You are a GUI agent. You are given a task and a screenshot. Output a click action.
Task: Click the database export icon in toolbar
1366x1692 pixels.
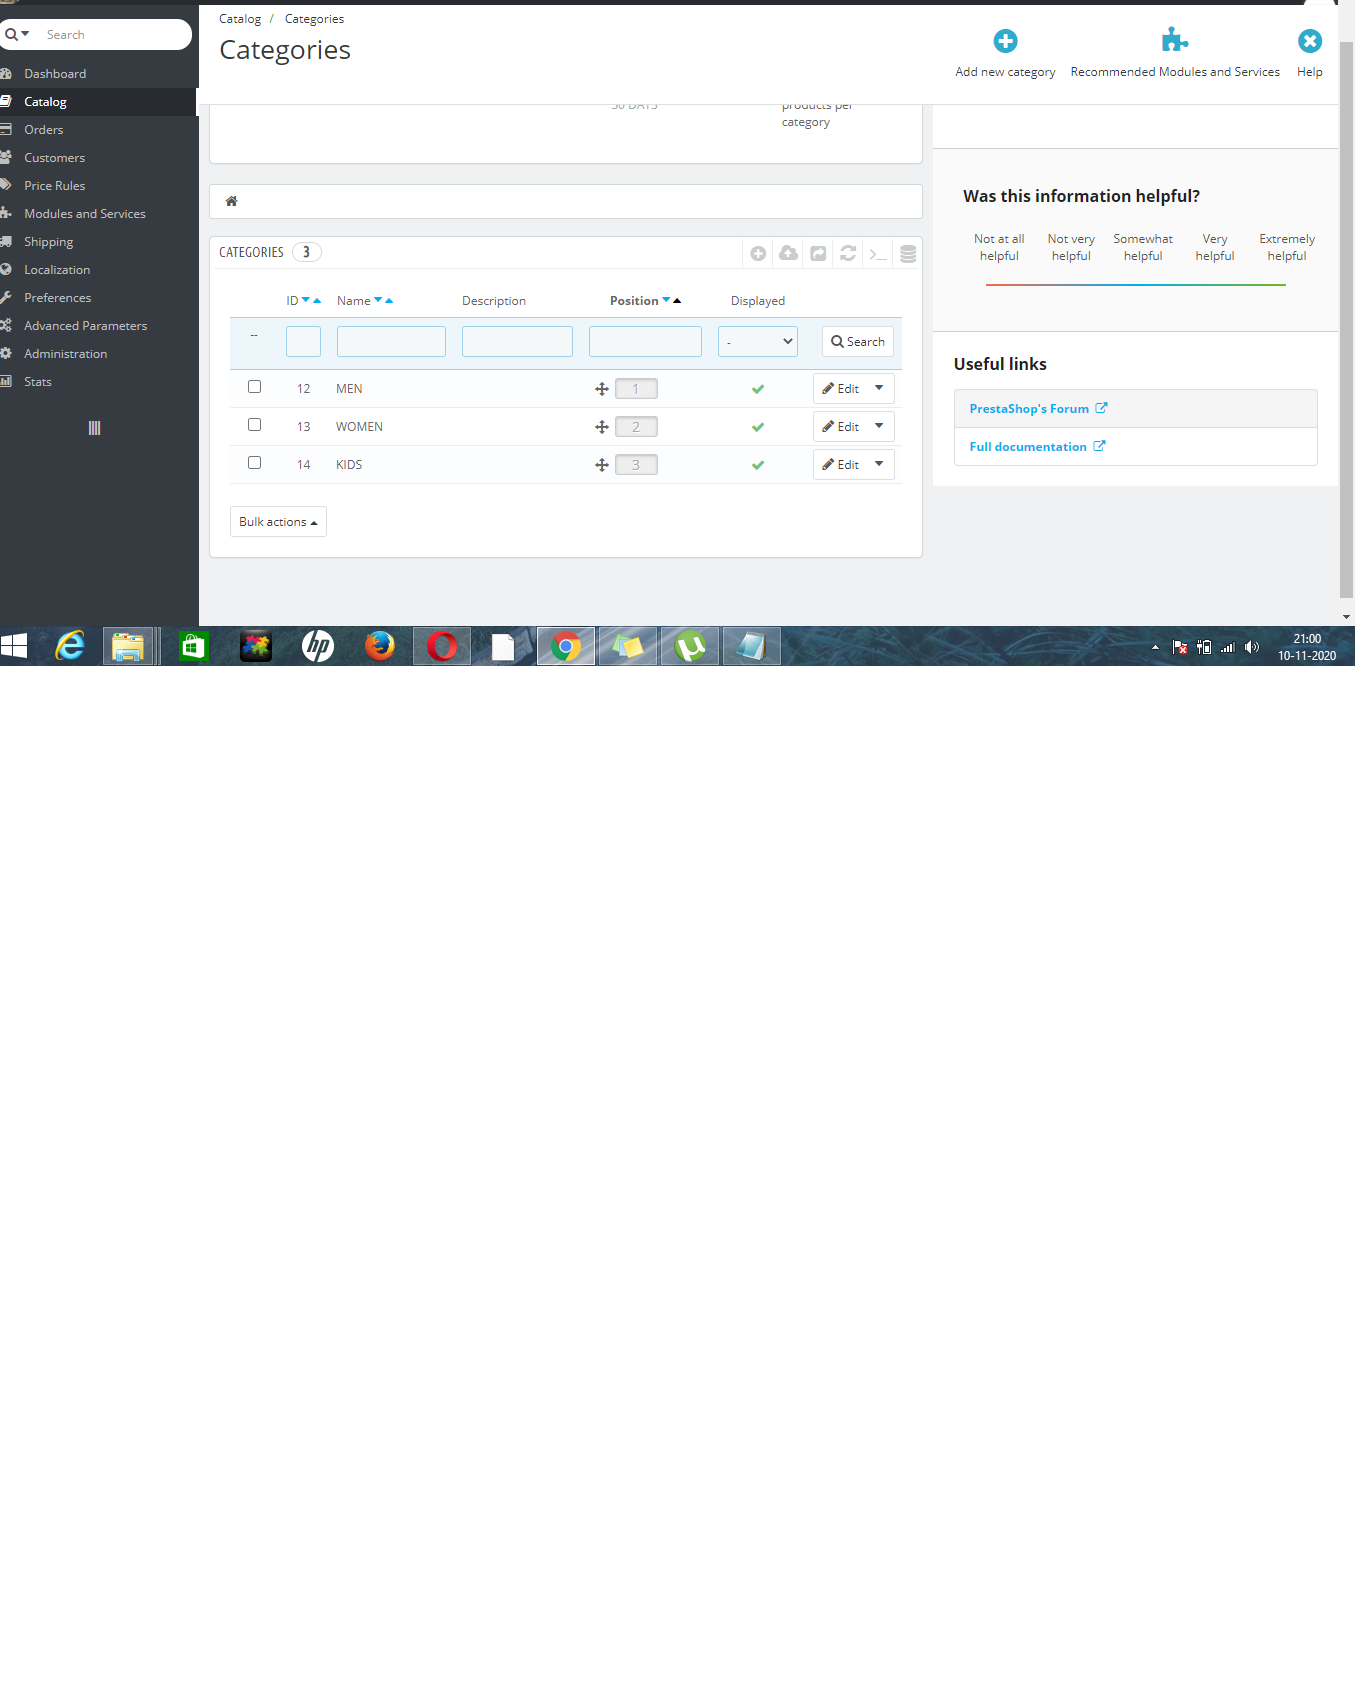coord(908,254)
